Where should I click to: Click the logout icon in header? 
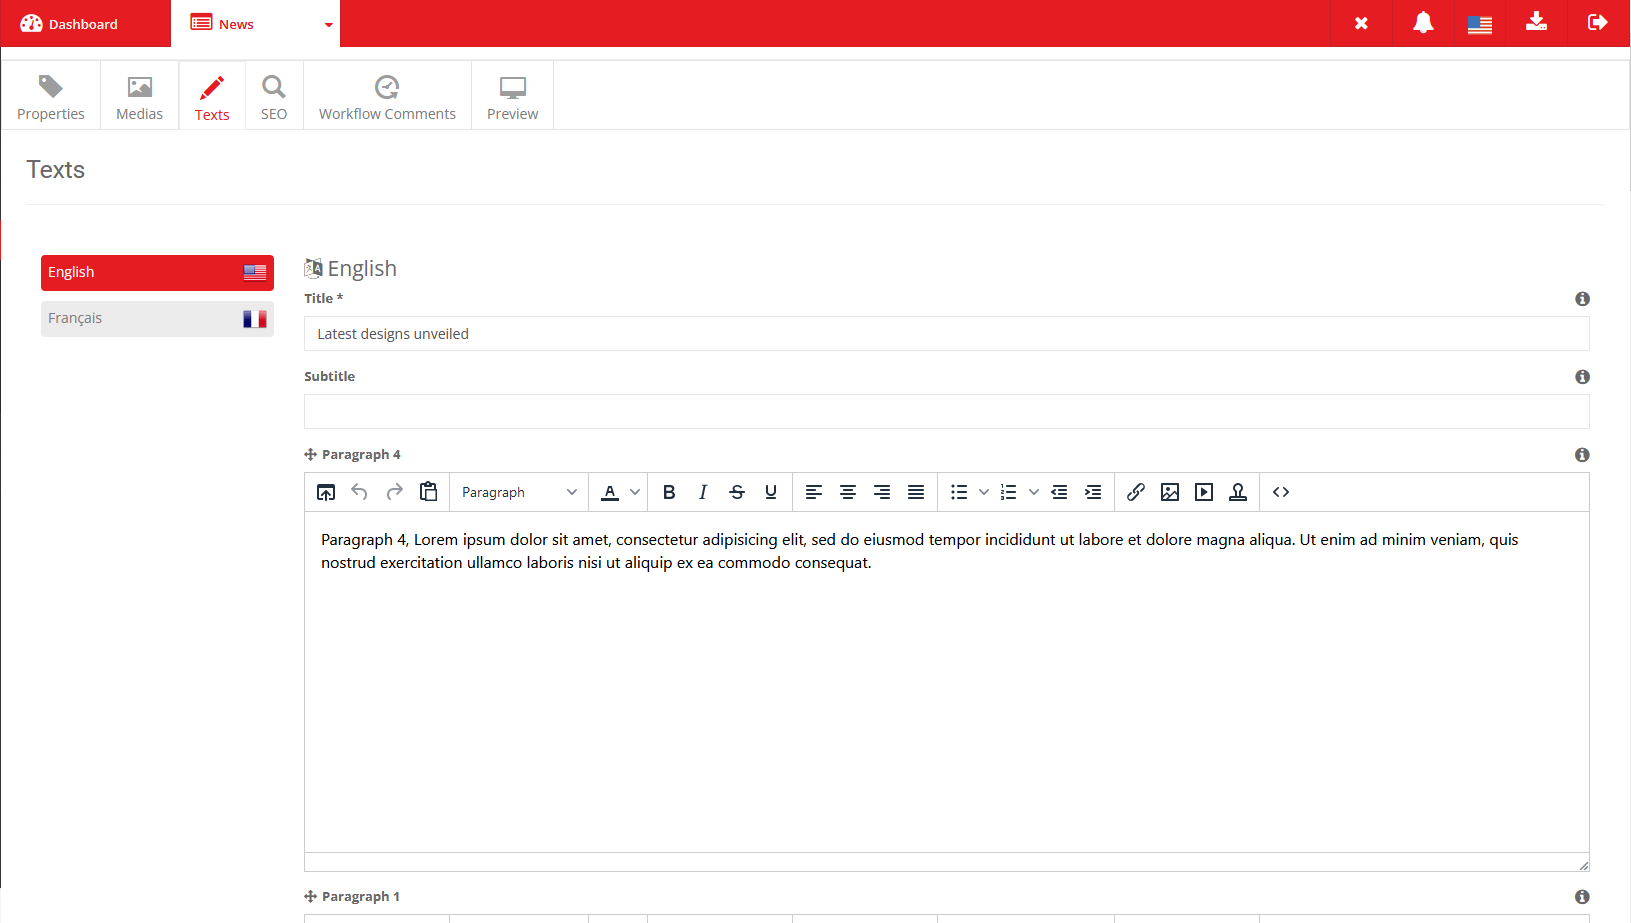1597,23
